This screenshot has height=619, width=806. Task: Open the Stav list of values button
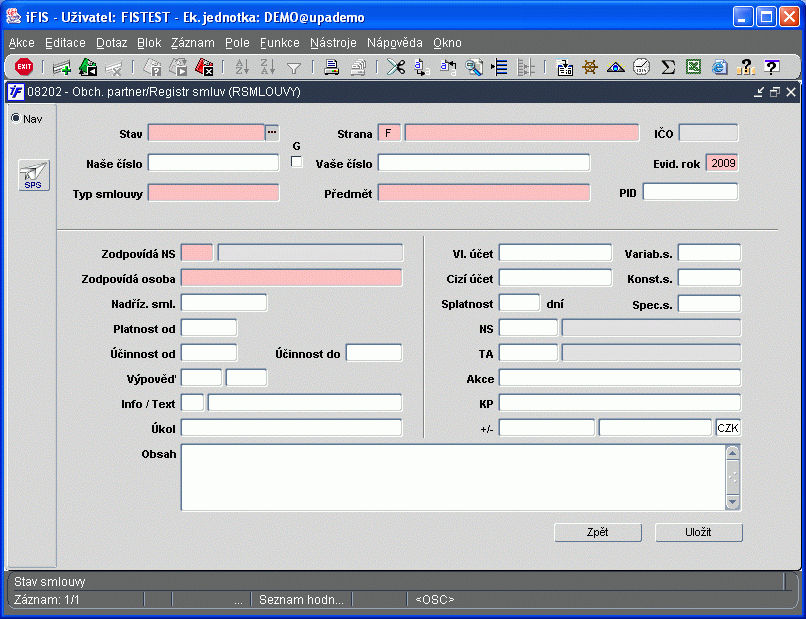pos(271,133)
